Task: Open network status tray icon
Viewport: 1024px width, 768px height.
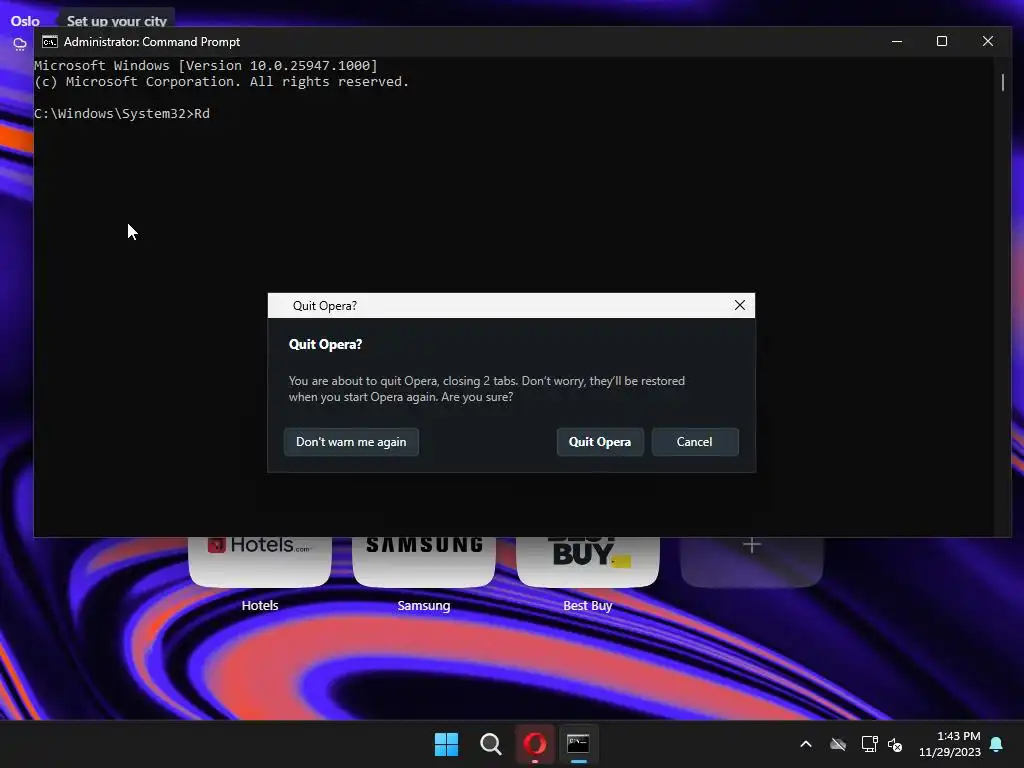Action: pyautogui.click(x=869, y=744)
